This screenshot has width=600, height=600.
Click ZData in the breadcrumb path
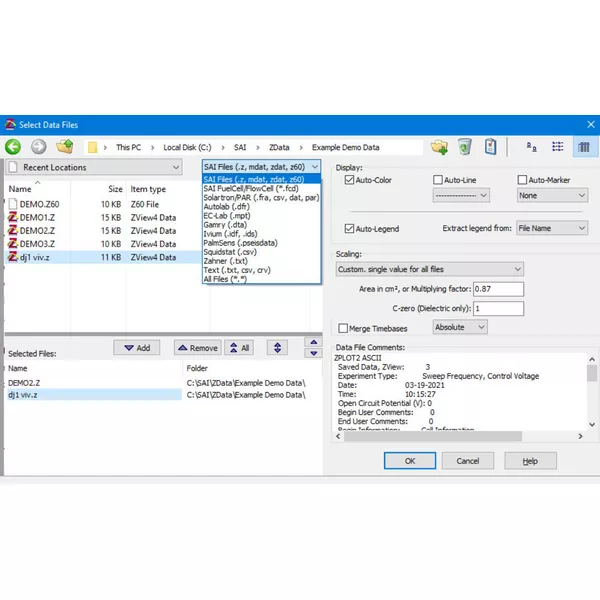279,147
